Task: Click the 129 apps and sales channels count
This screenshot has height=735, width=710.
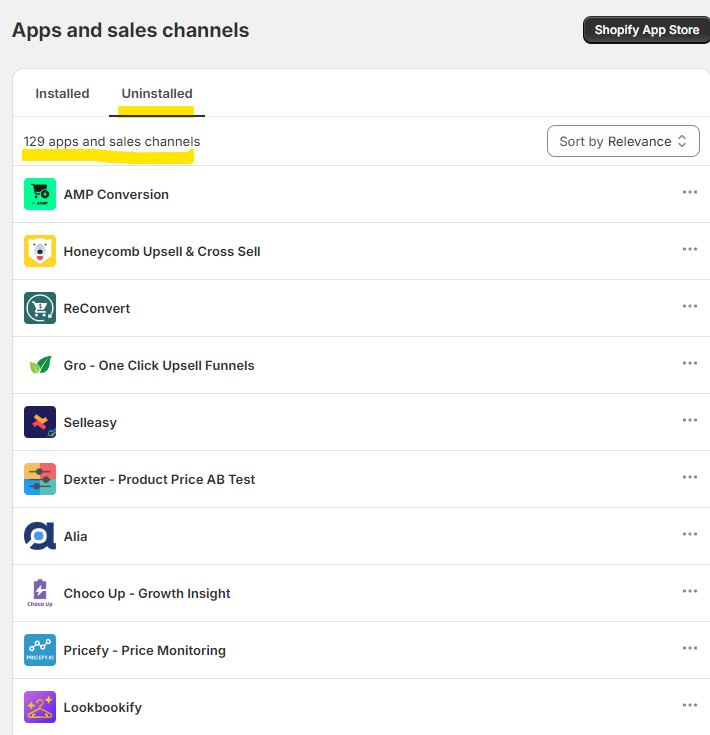Action: (x=112, y=142)
